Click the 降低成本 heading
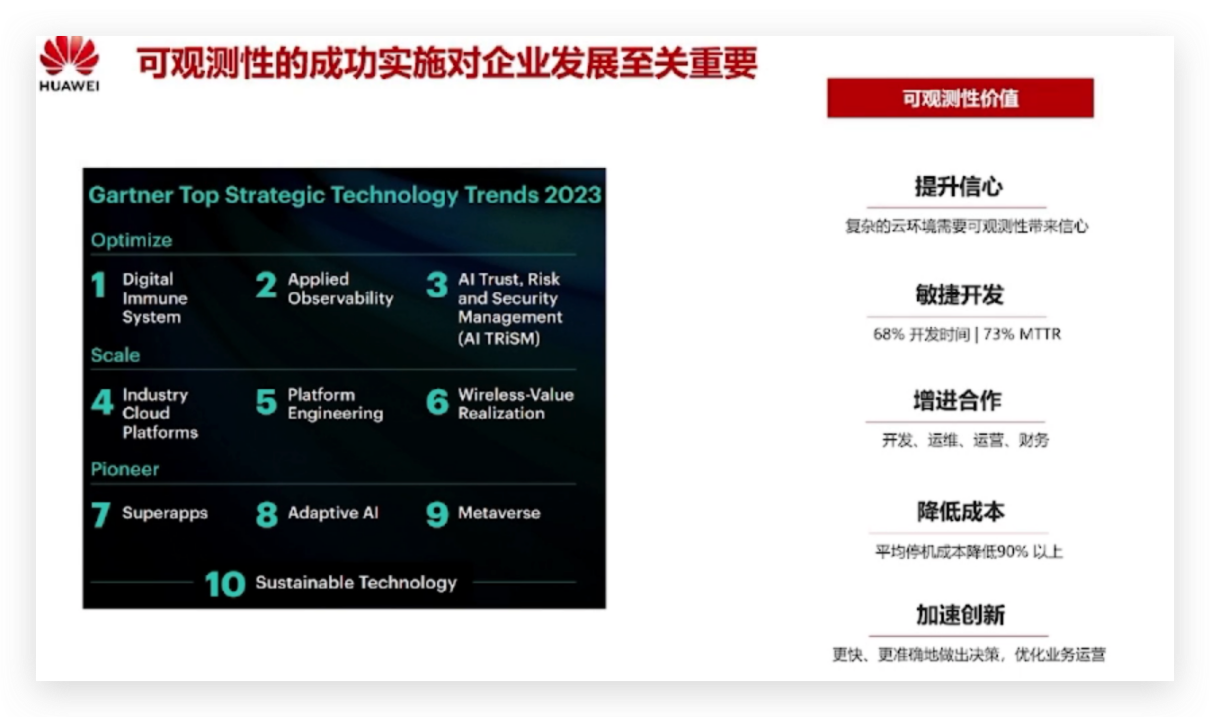The width and height of the screenshot is (1210, 717). click(960, 511)
